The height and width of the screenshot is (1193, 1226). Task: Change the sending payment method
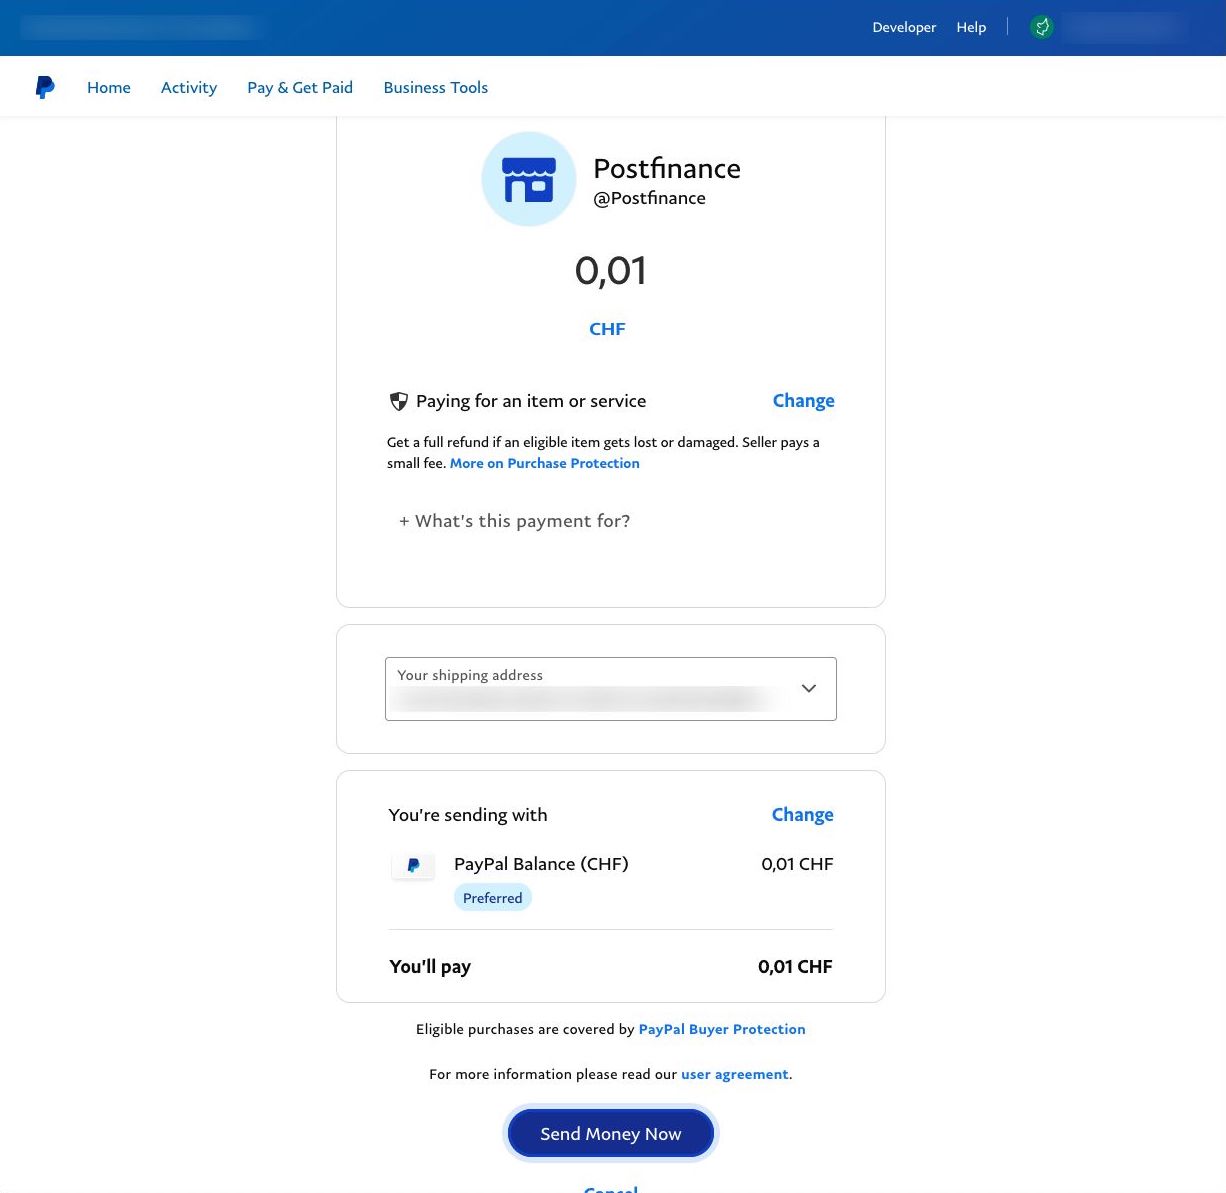(x=802, y=815)
